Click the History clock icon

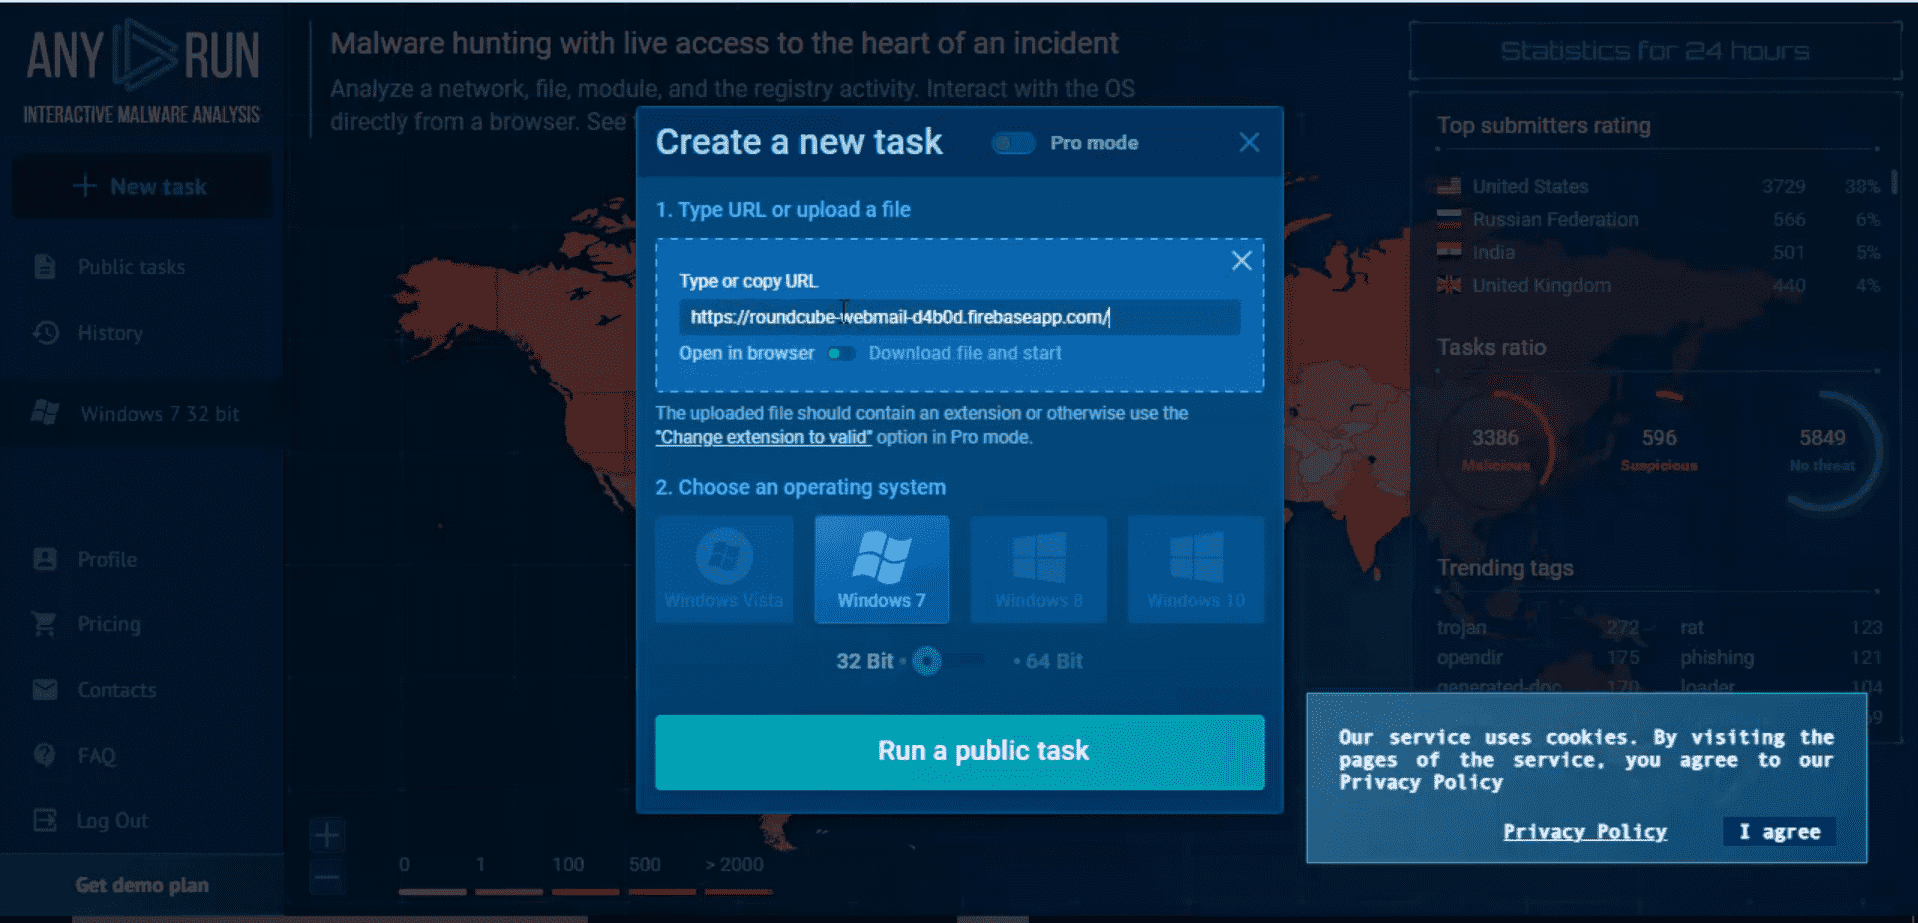46,332
